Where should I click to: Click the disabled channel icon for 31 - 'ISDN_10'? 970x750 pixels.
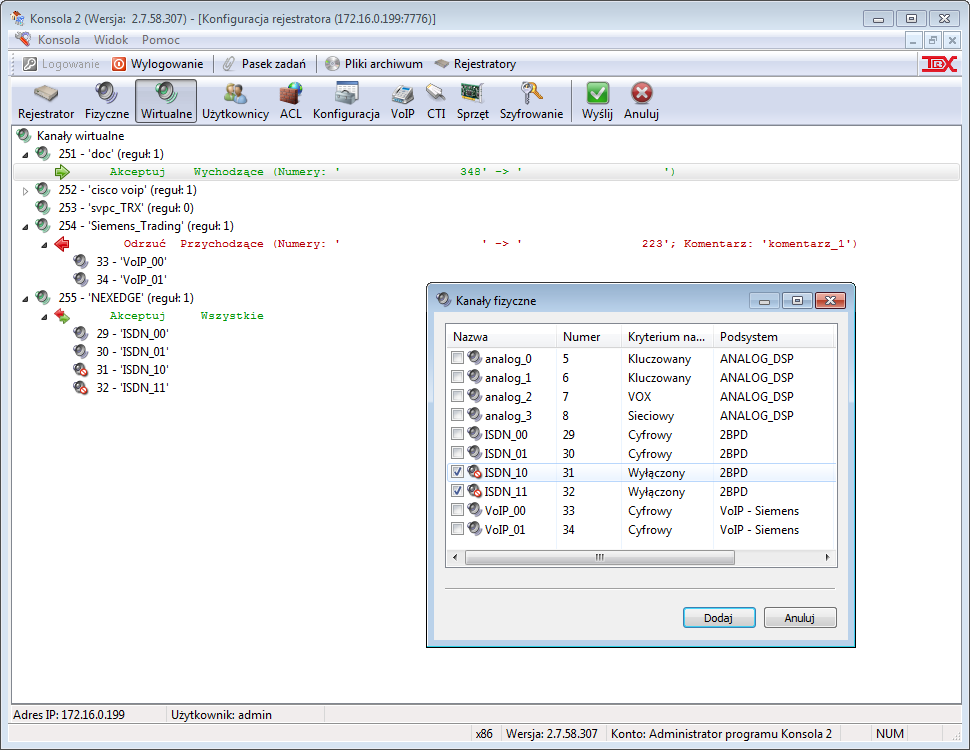(80, 370)
